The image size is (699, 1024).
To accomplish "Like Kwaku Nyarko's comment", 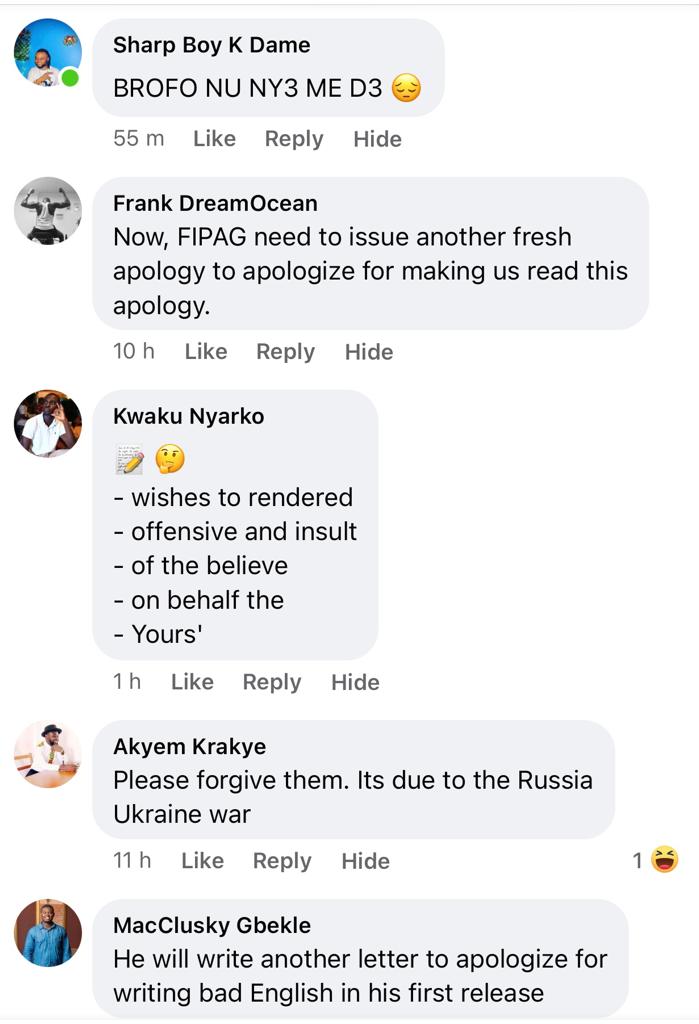I will point(192,682).
